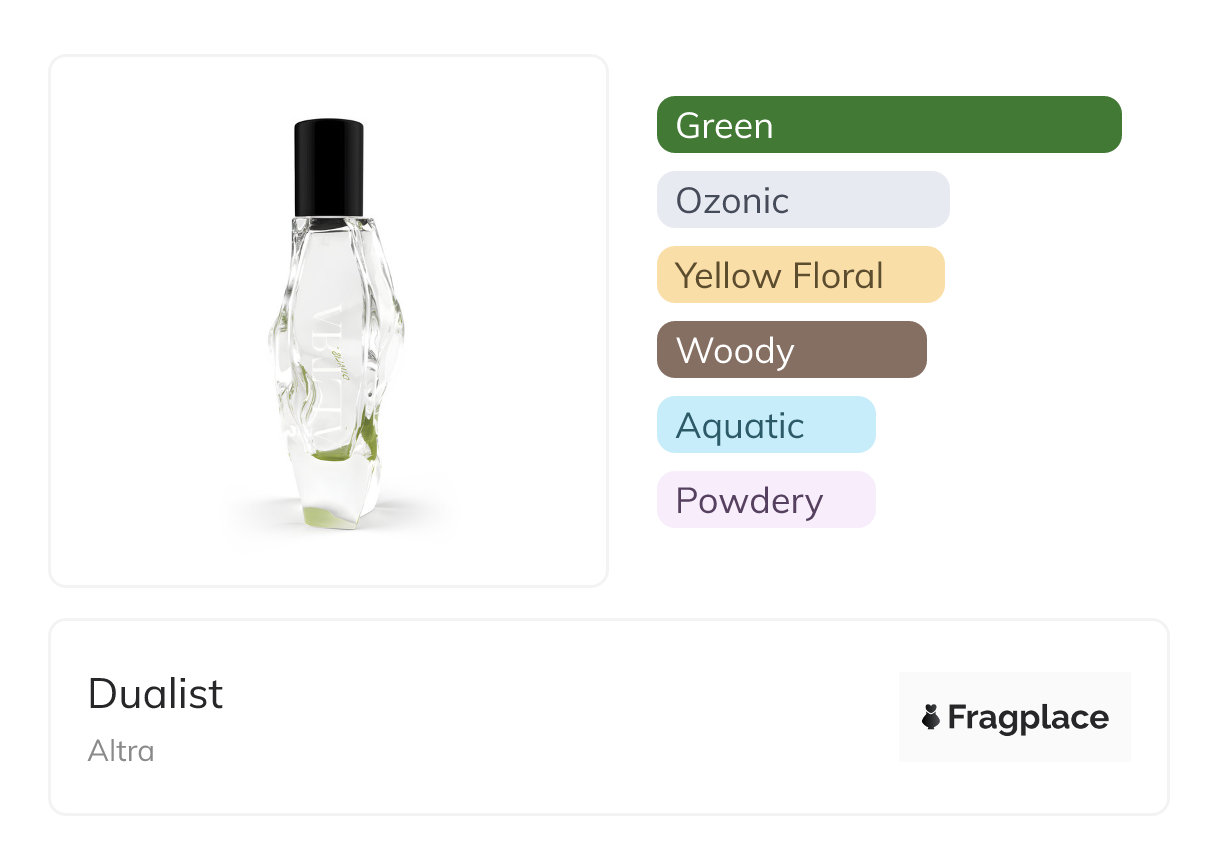This screenshot has height=864, width=1218.
Task: Choose the Yellow Floral accord bar
Action: click(x=800, y=275)
